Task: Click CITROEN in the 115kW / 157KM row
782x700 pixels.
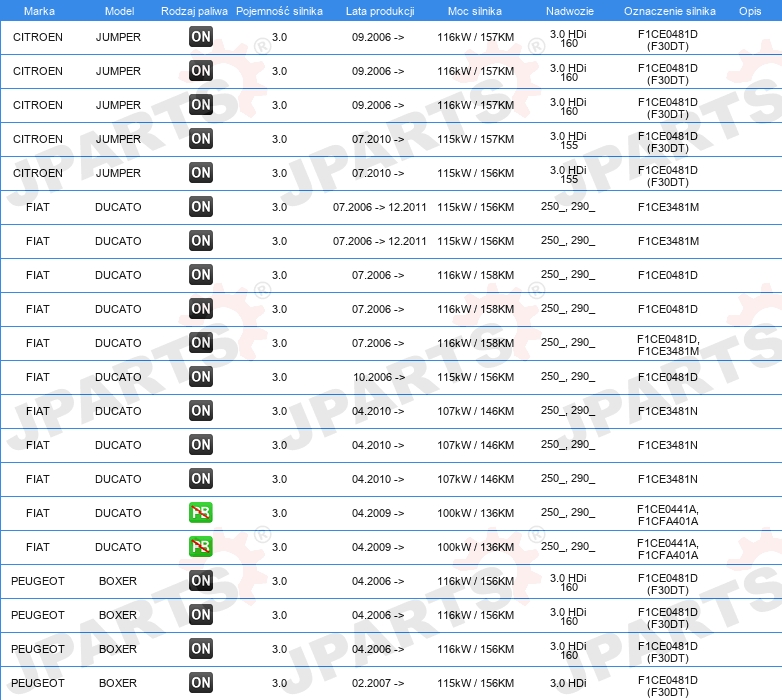Action: [x=38, y=139]
